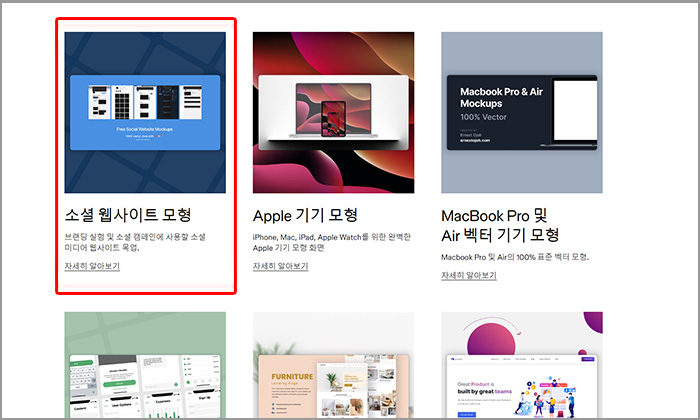The image size is (700, 420).
Task: Click the Apple 기기 모형 title
Action: tap(305, 216)
